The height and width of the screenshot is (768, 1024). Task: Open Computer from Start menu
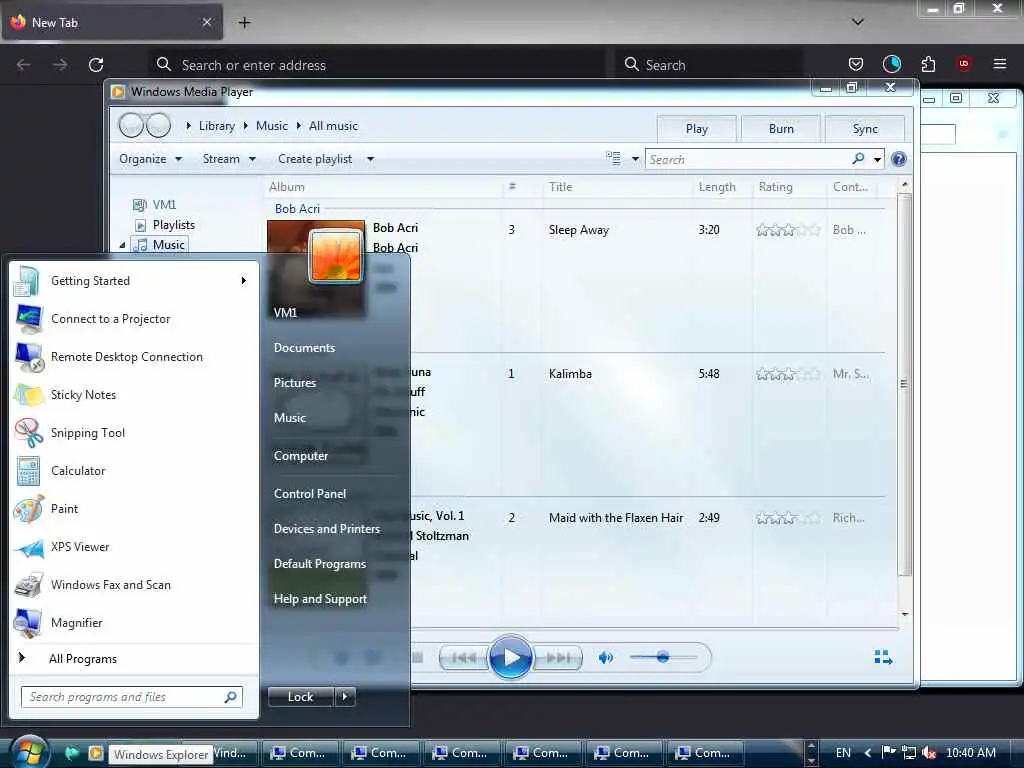click(300, 456)
